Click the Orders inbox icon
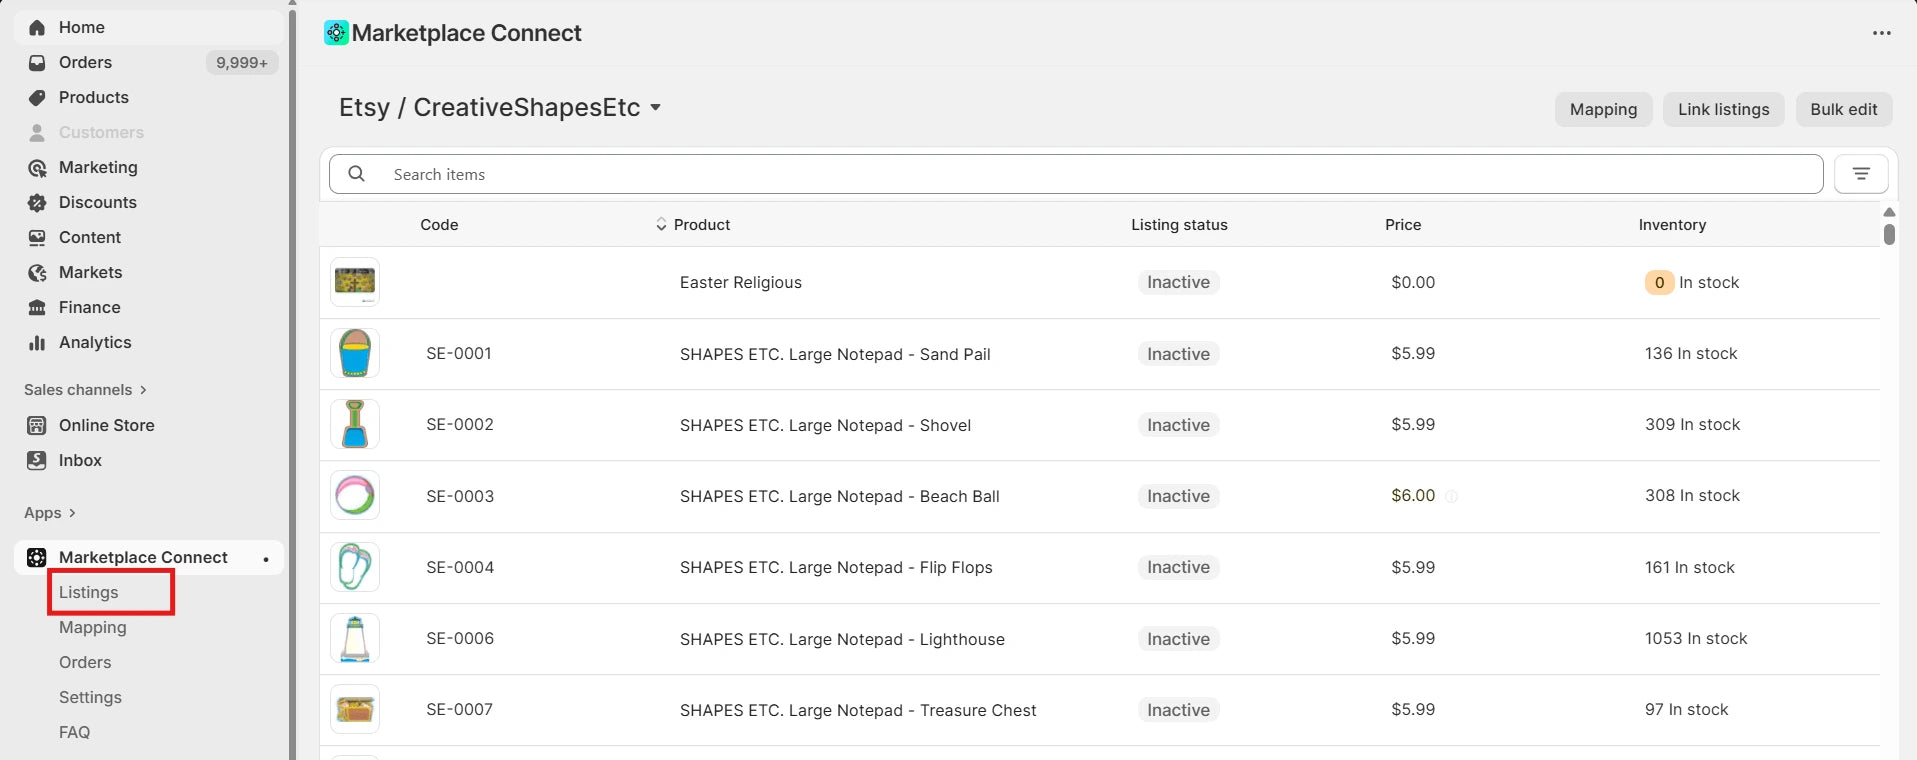Screen dimensions: 1917x760 (37, 63)
